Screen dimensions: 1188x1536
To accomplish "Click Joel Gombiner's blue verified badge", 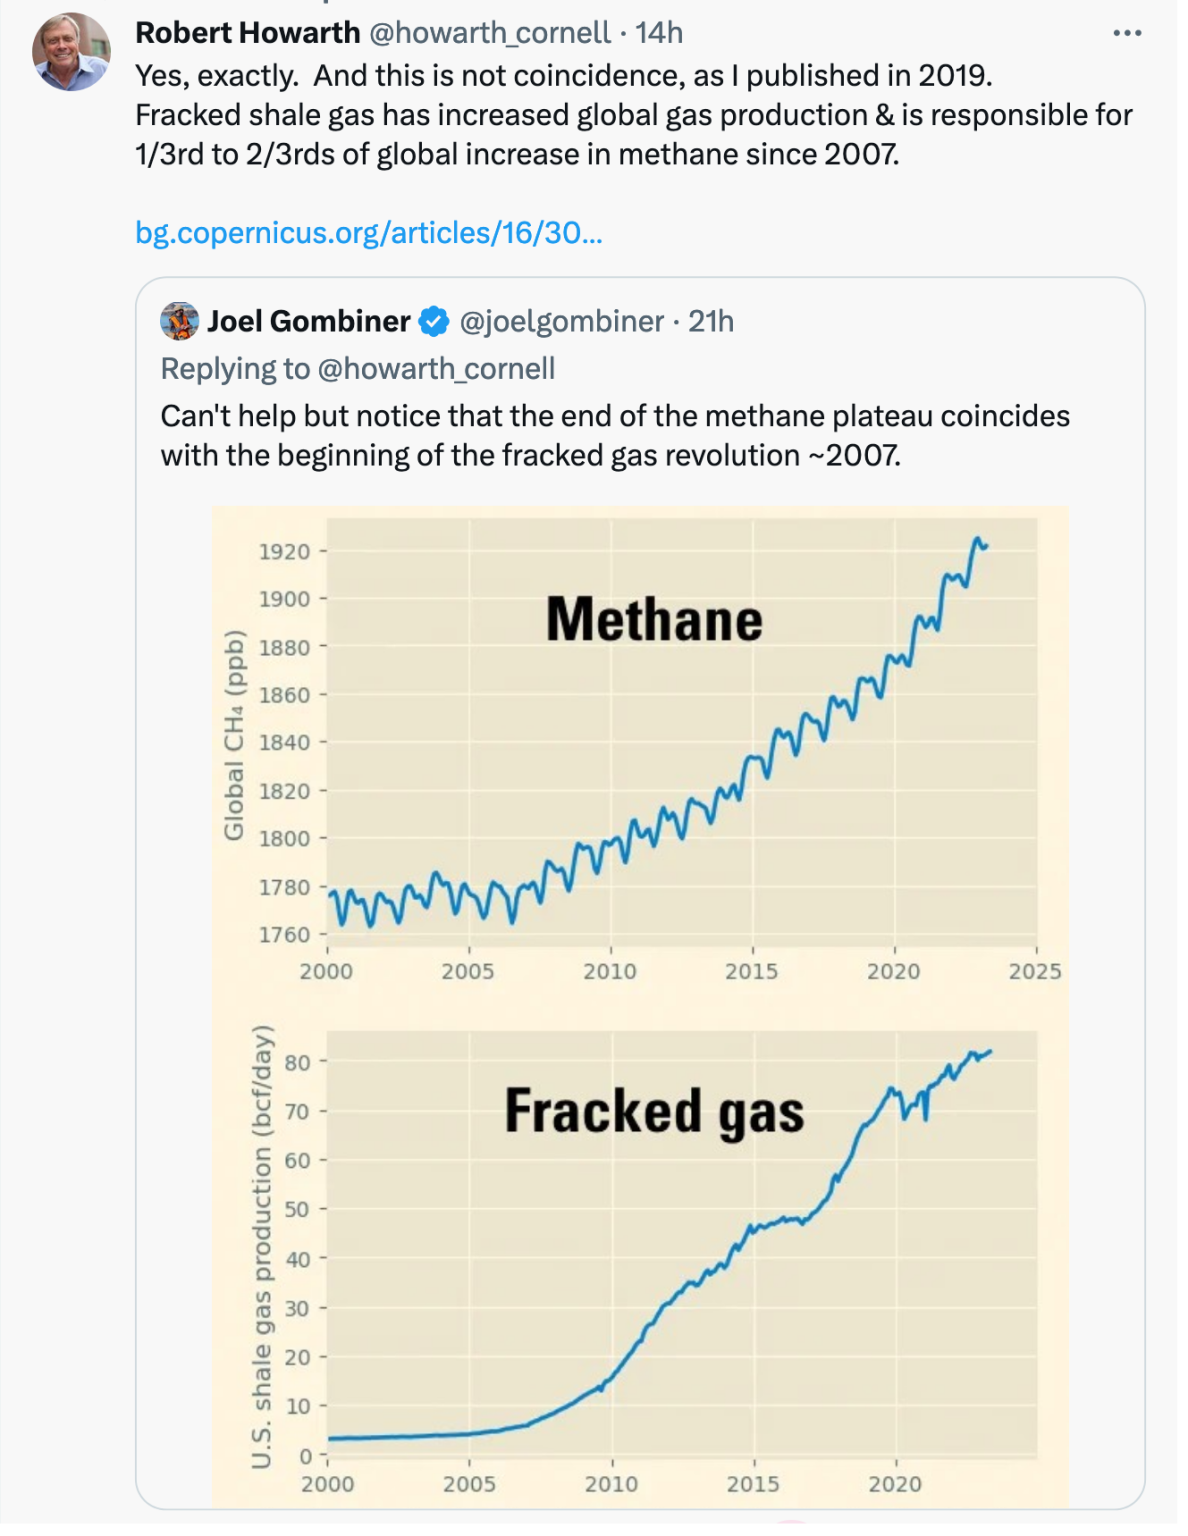I will click(x=432, y=322).
